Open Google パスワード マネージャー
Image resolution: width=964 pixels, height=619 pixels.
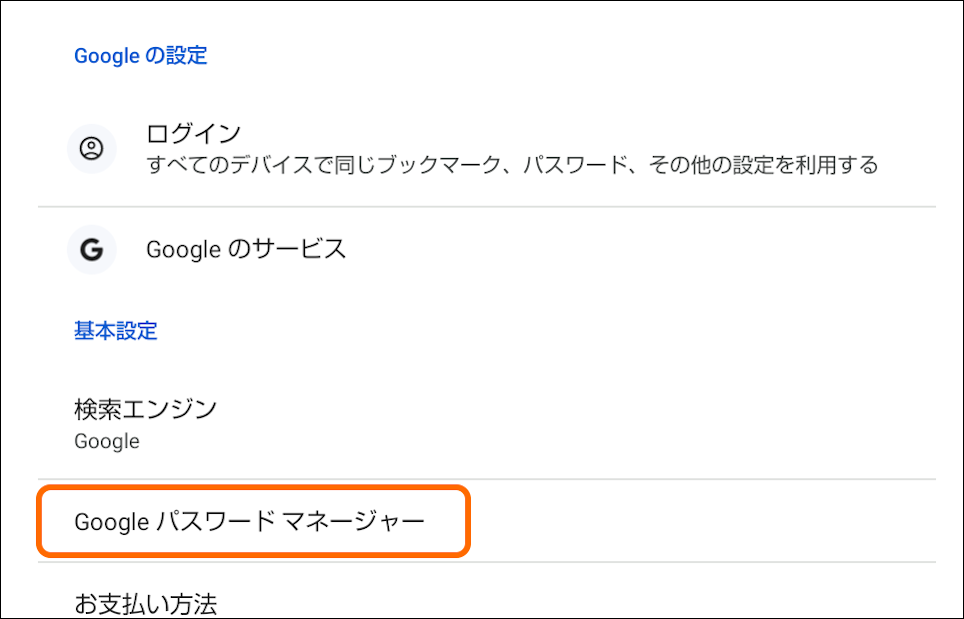pyautogui.click(x=250, y=521)
